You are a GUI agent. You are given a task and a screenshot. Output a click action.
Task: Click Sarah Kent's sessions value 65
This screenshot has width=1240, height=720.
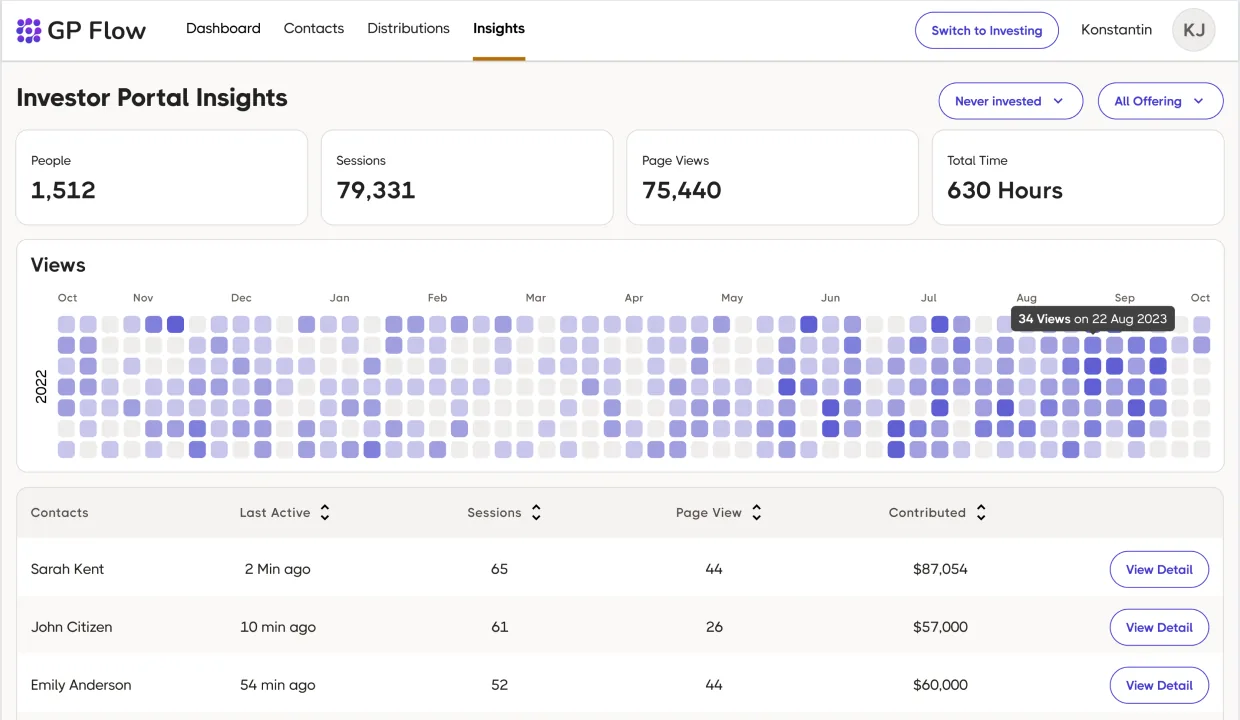click(499, 569)
